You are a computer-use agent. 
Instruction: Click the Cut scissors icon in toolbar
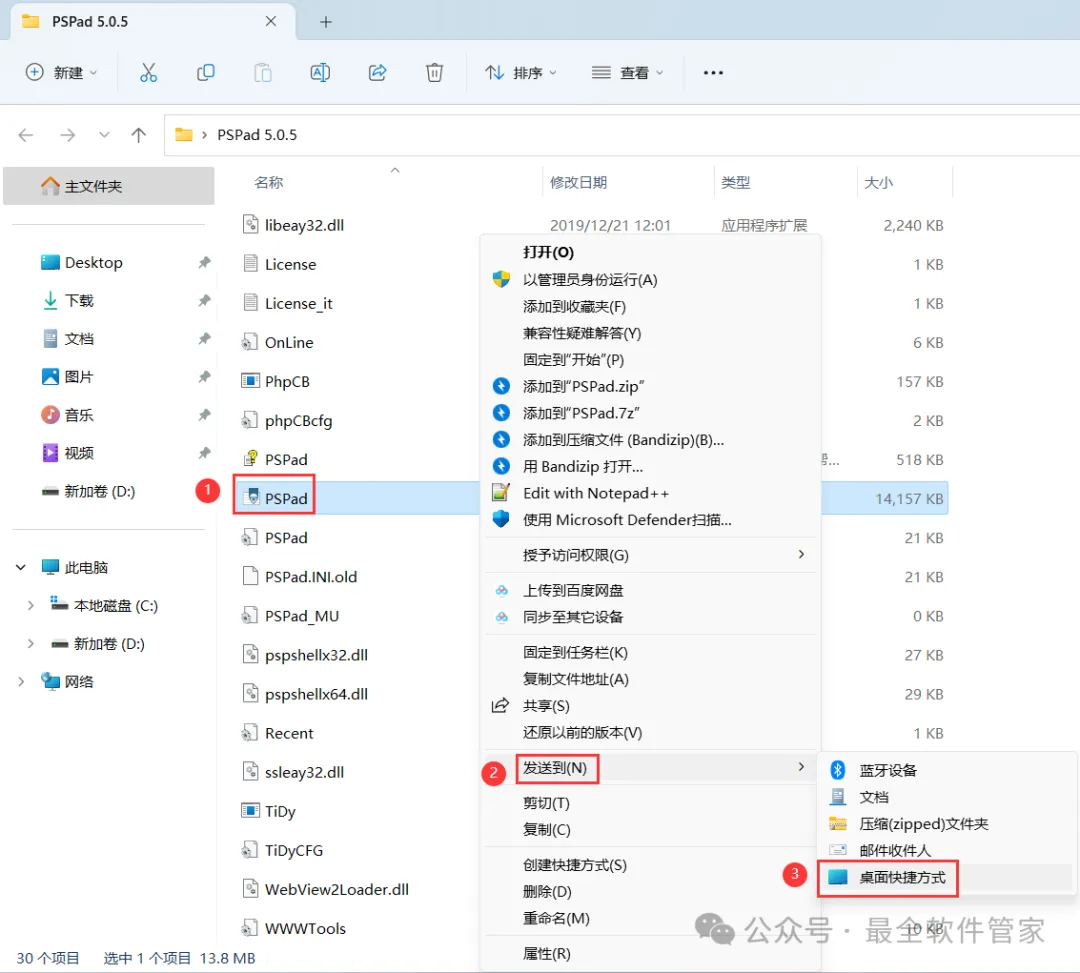click(148, 72)
